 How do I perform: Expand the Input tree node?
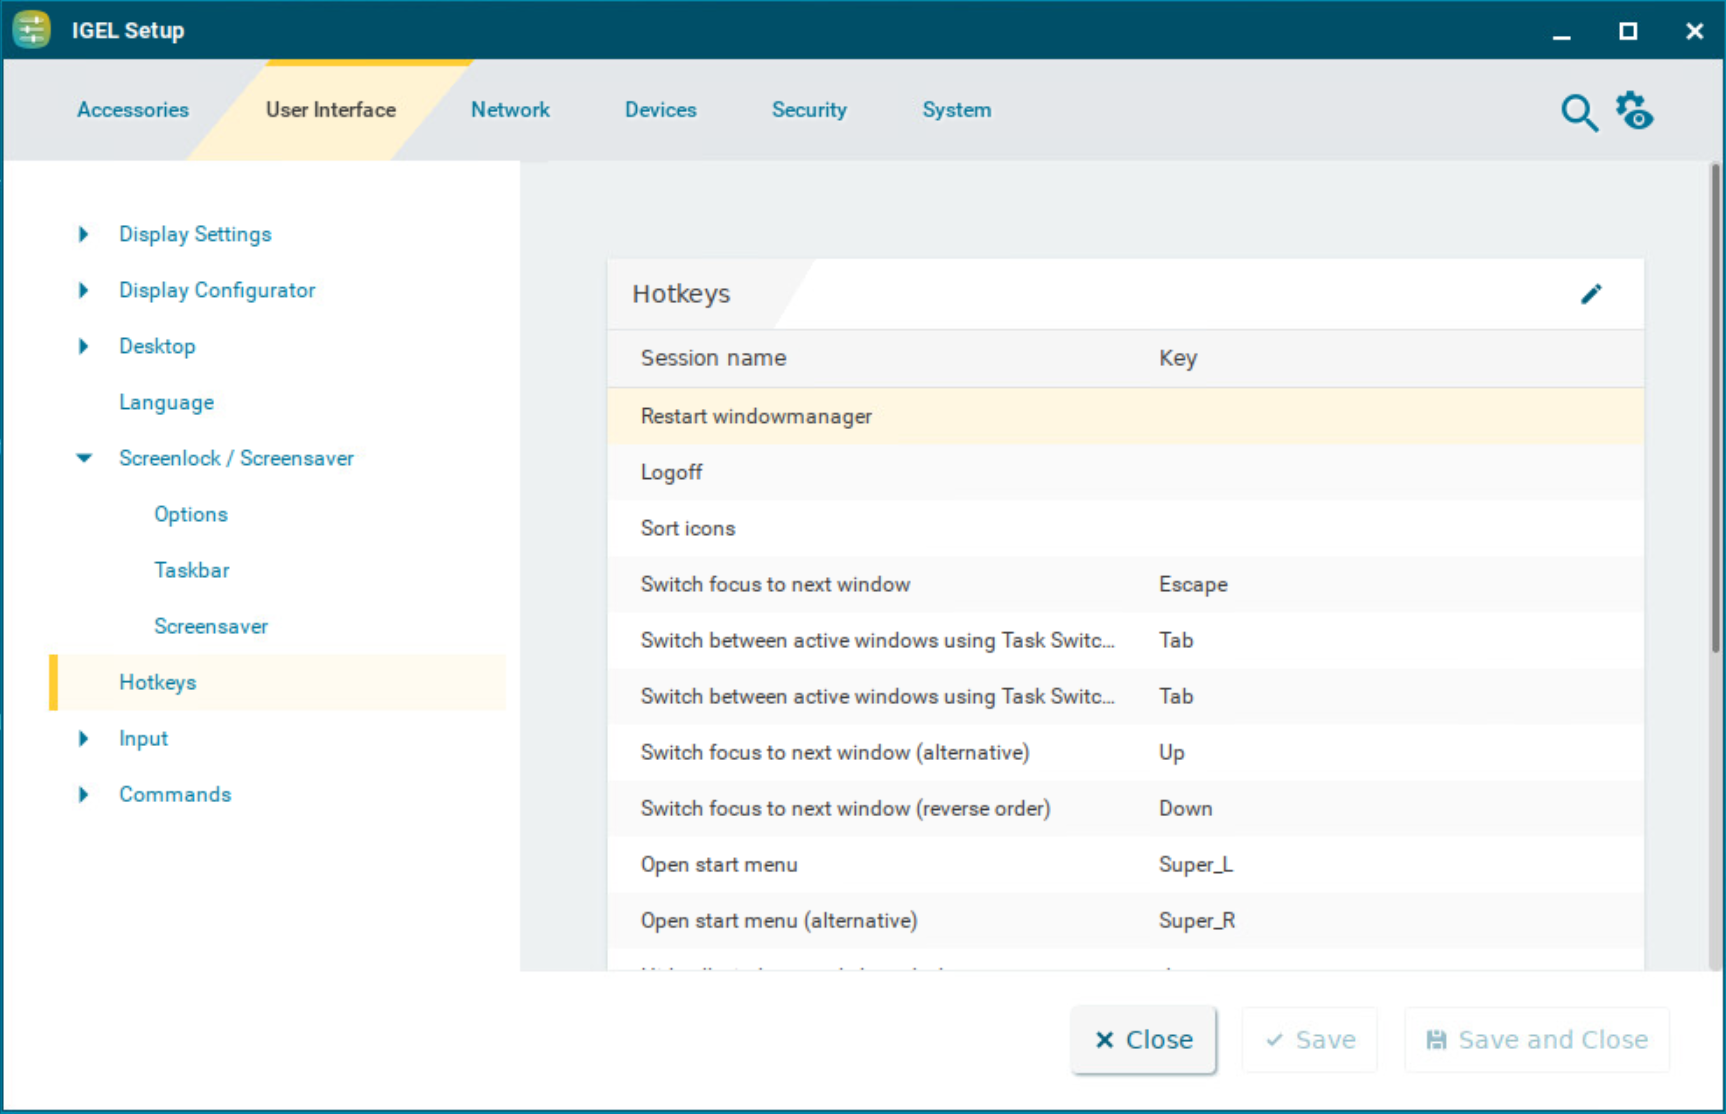[84, 738]
